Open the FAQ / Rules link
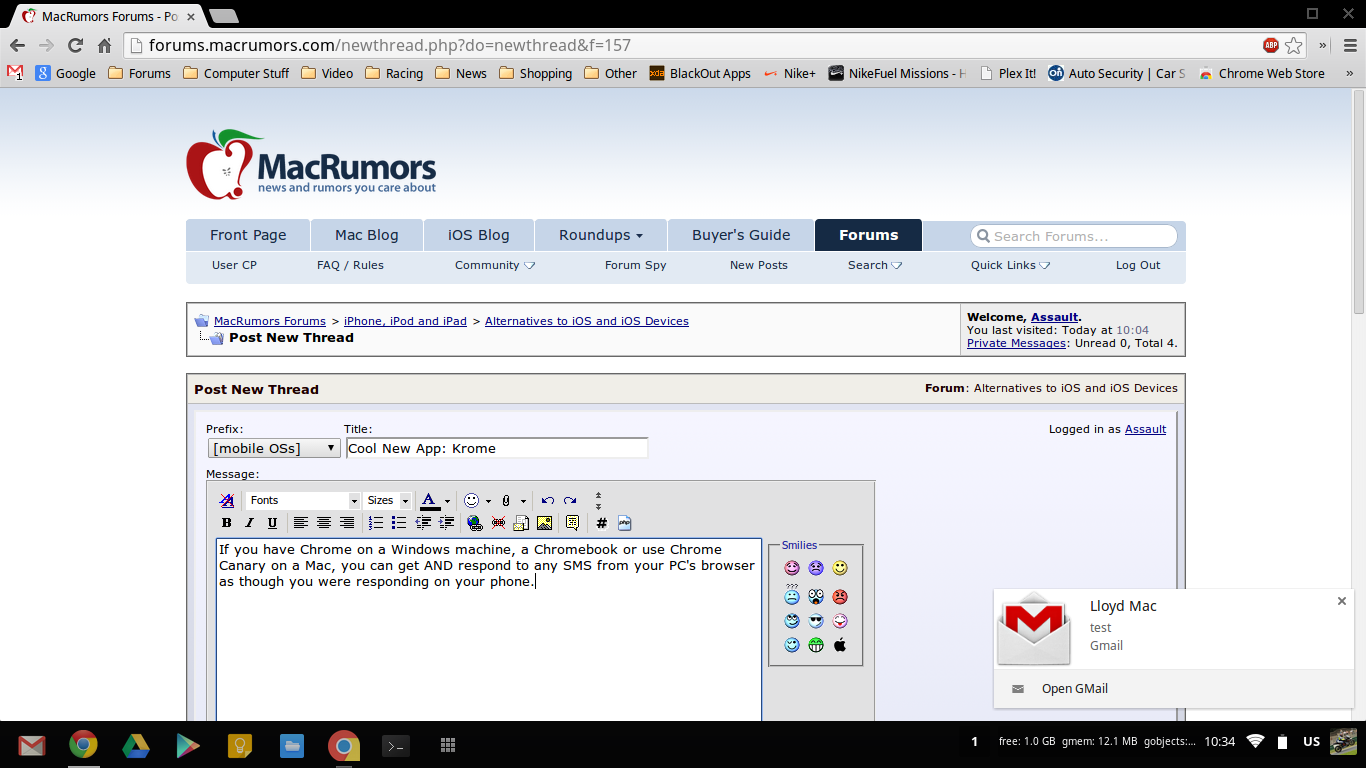 coord(350,265)
